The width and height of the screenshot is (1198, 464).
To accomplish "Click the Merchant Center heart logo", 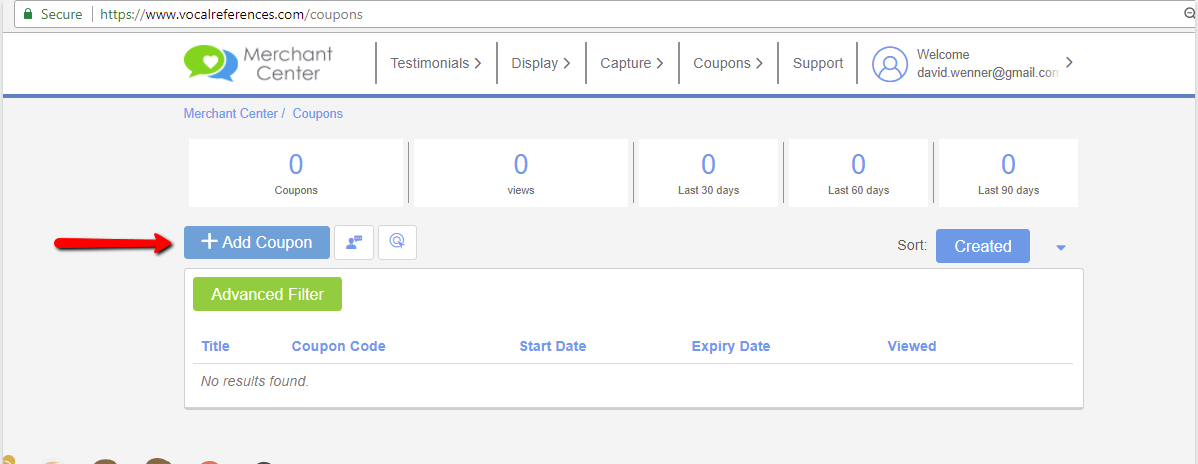I will pos(210,63).
